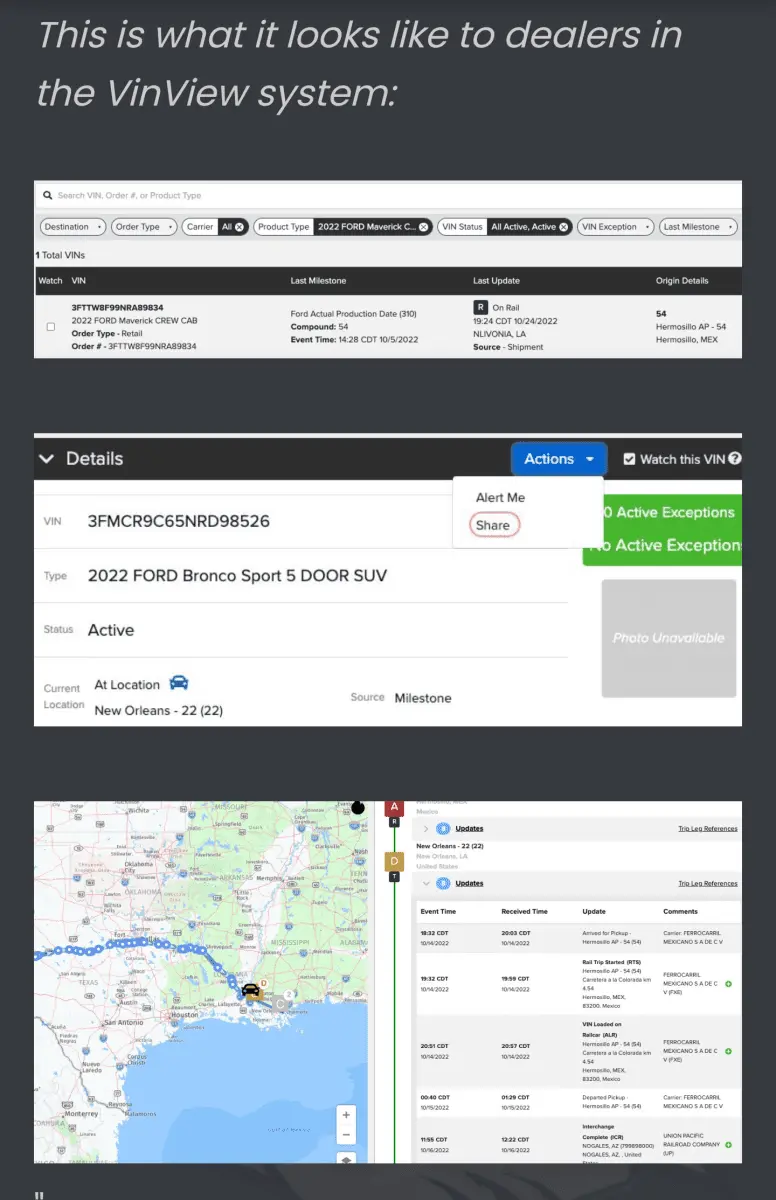Clear the VIN Status filter

pos(563,227)
